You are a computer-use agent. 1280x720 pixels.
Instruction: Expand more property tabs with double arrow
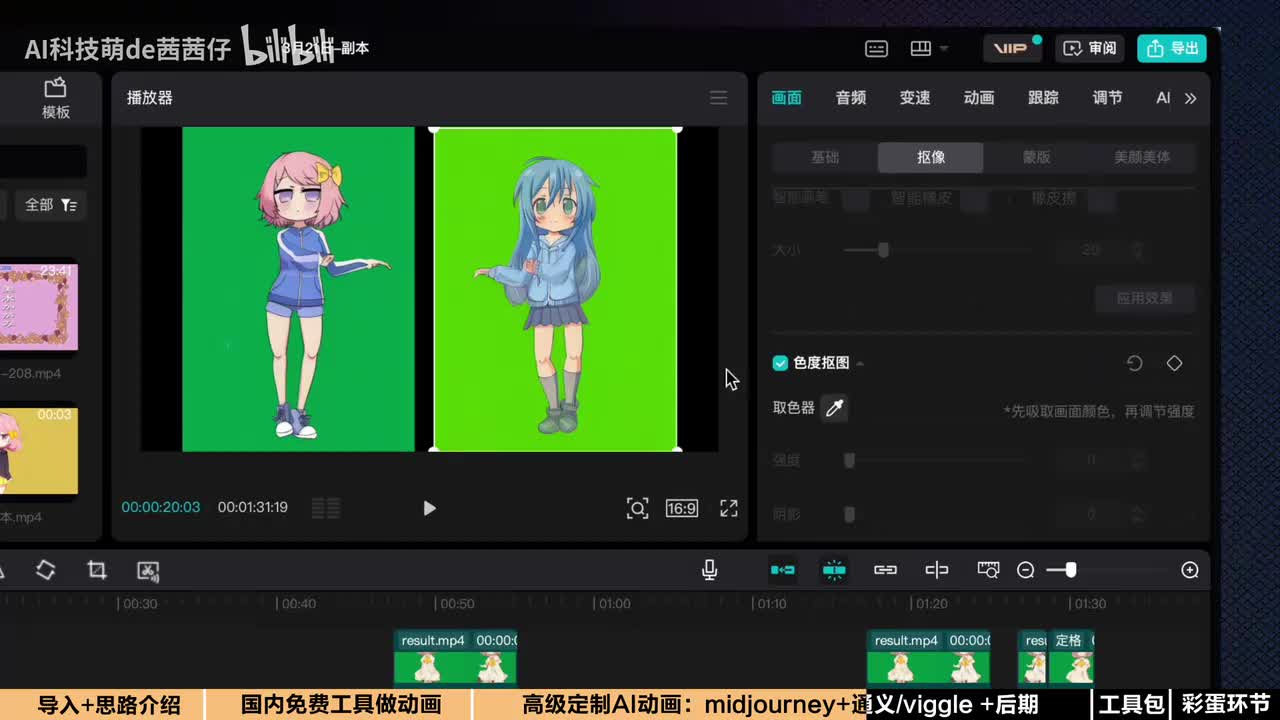(x=1190, y=98)
